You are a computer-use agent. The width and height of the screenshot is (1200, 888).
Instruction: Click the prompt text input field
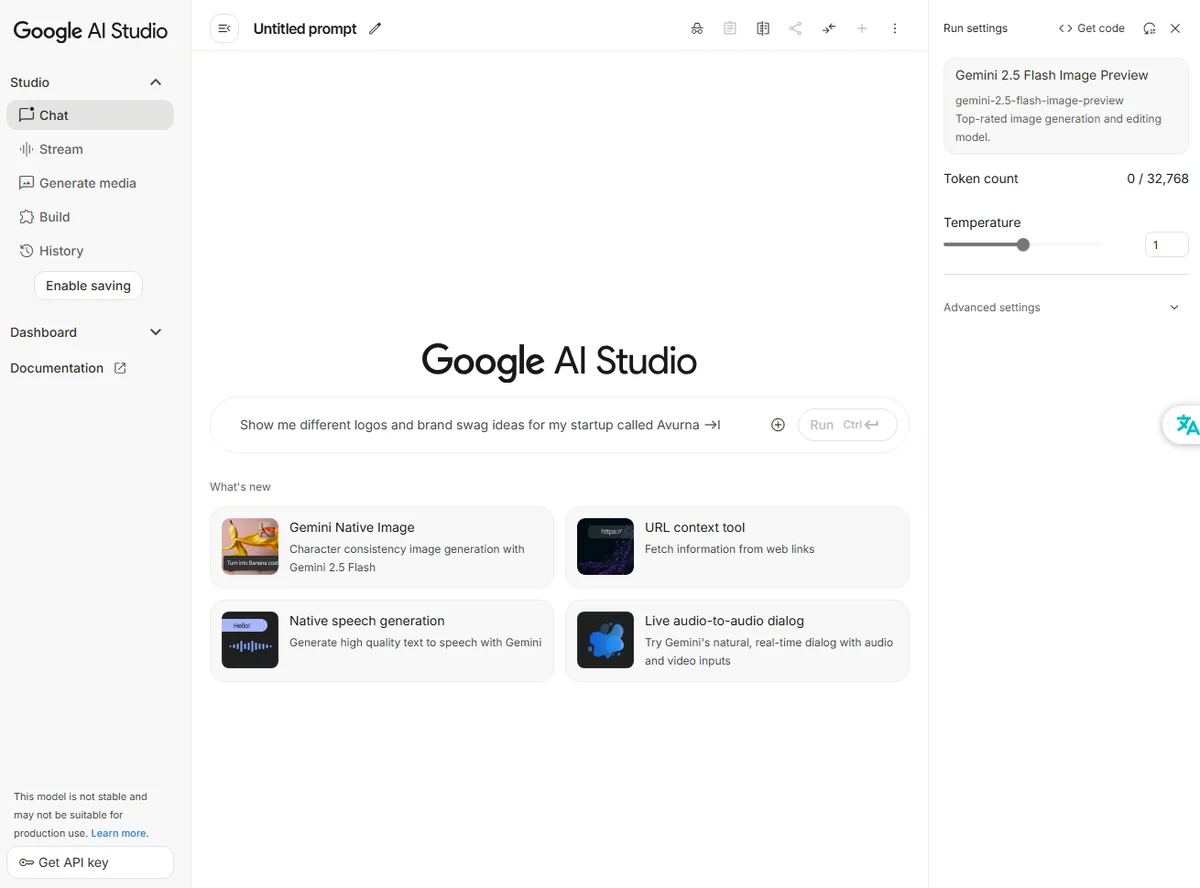click(480, 425)
